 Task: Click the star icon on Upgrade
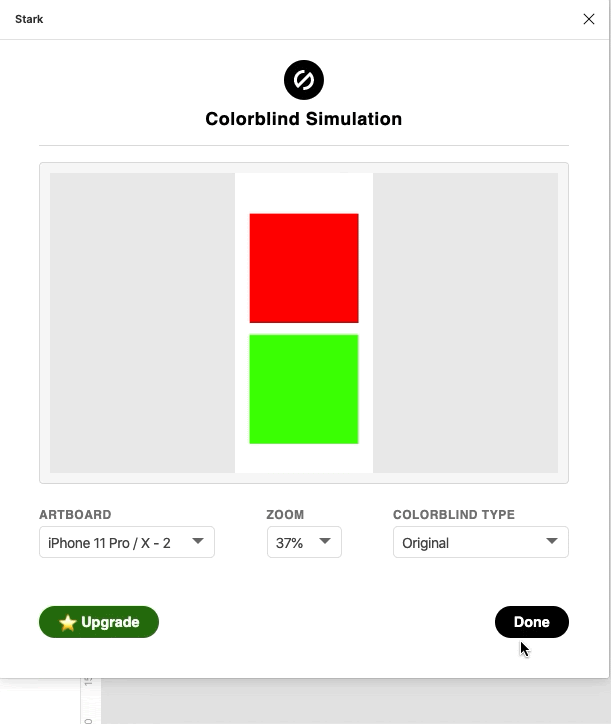pos(68,622)
